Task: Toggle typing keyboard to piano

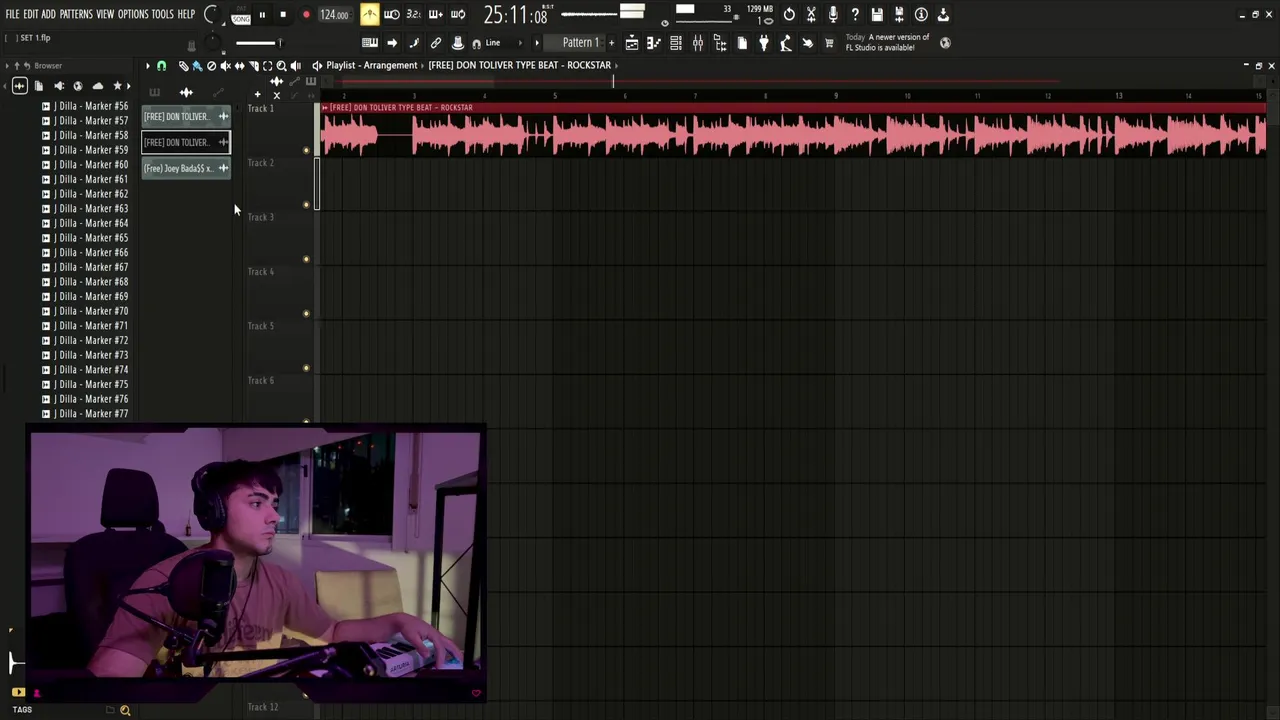Action: 370,43
